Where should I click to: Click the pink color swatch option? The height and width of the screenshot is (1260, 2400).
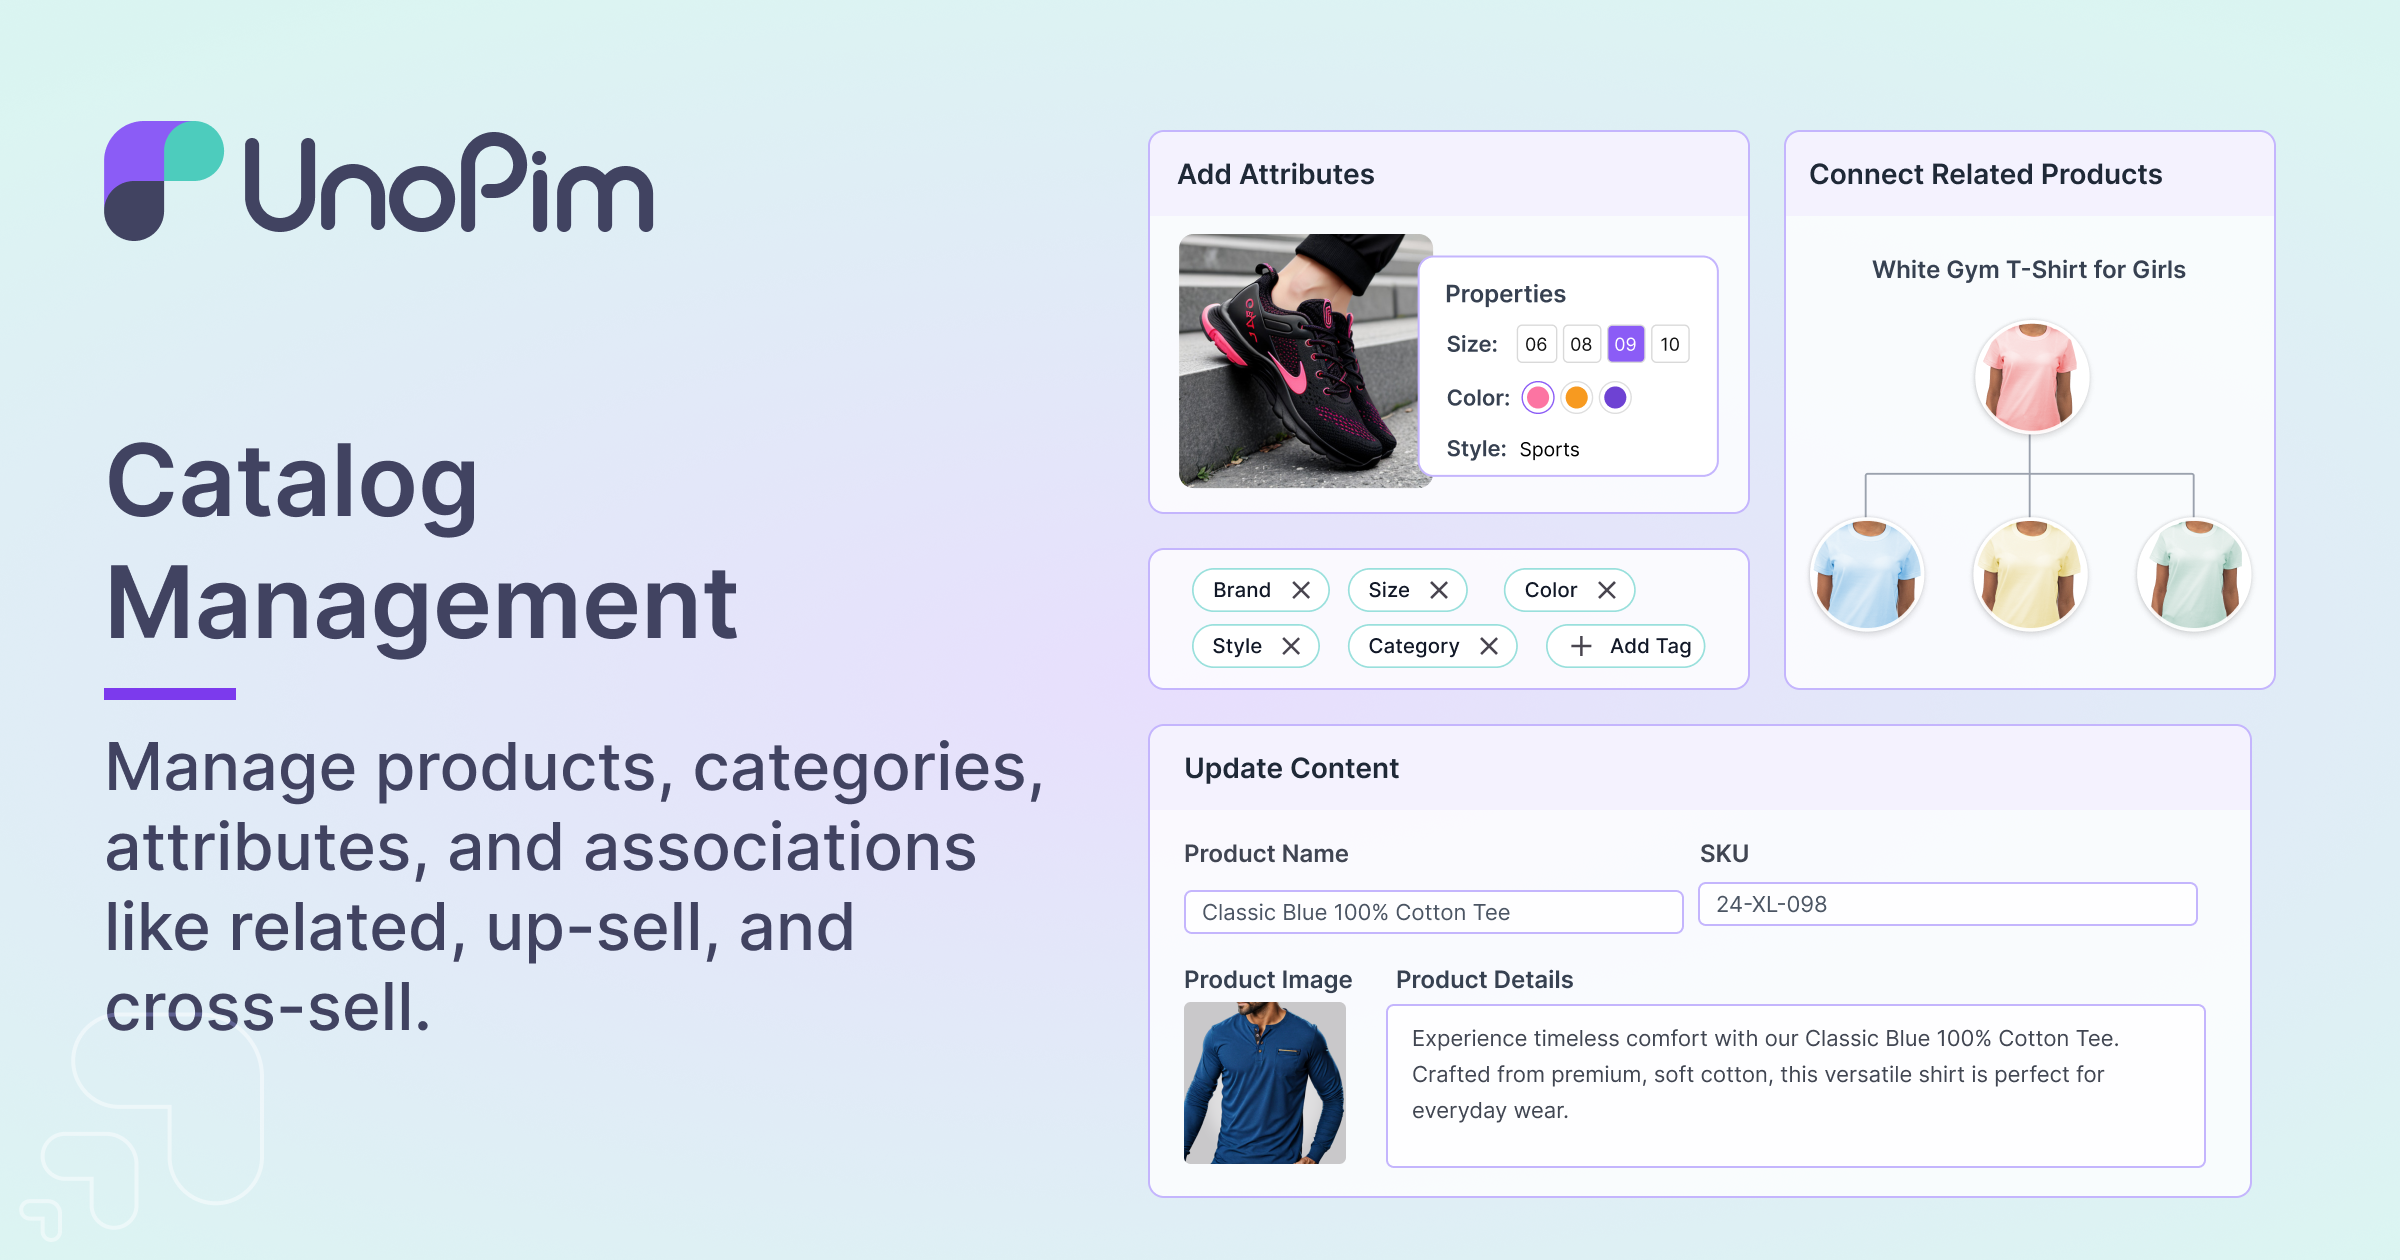1533,398
